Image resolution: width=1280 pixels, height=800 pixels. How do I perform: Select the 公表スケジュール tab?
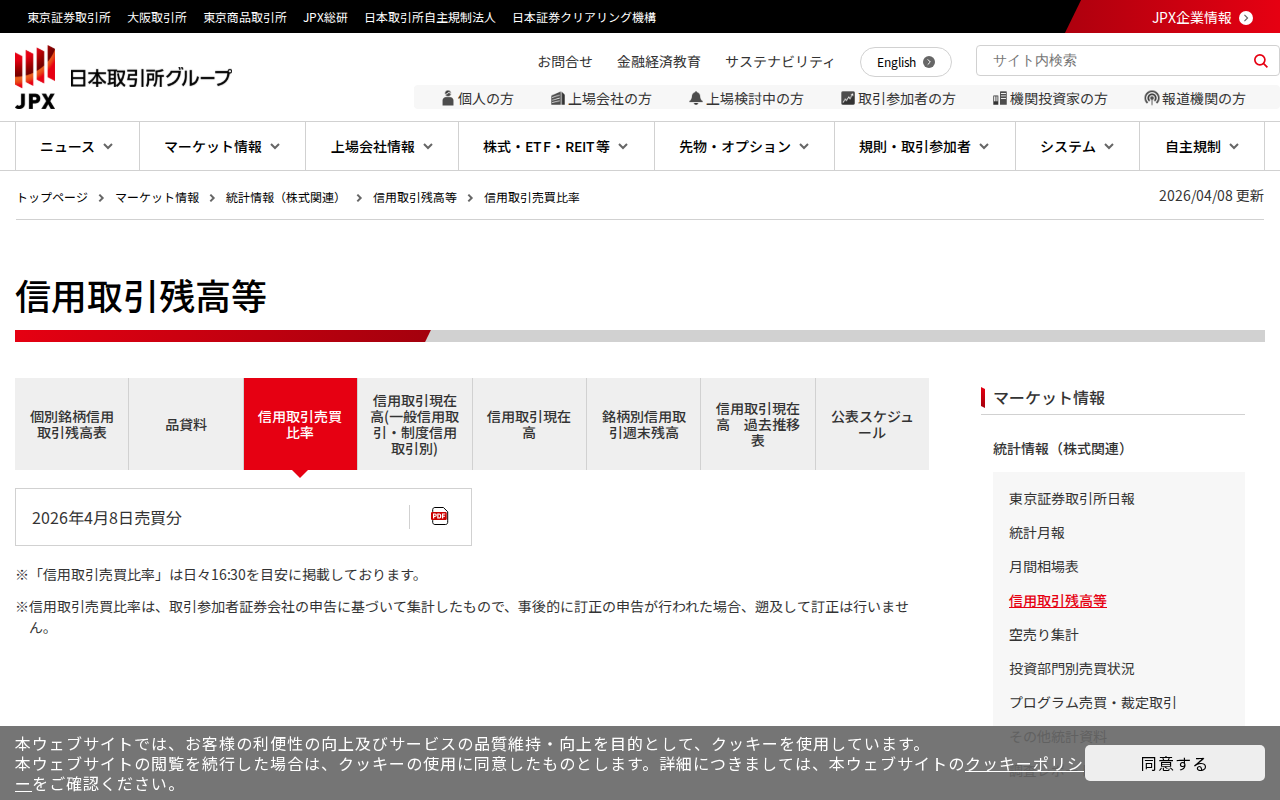(872, 425)
